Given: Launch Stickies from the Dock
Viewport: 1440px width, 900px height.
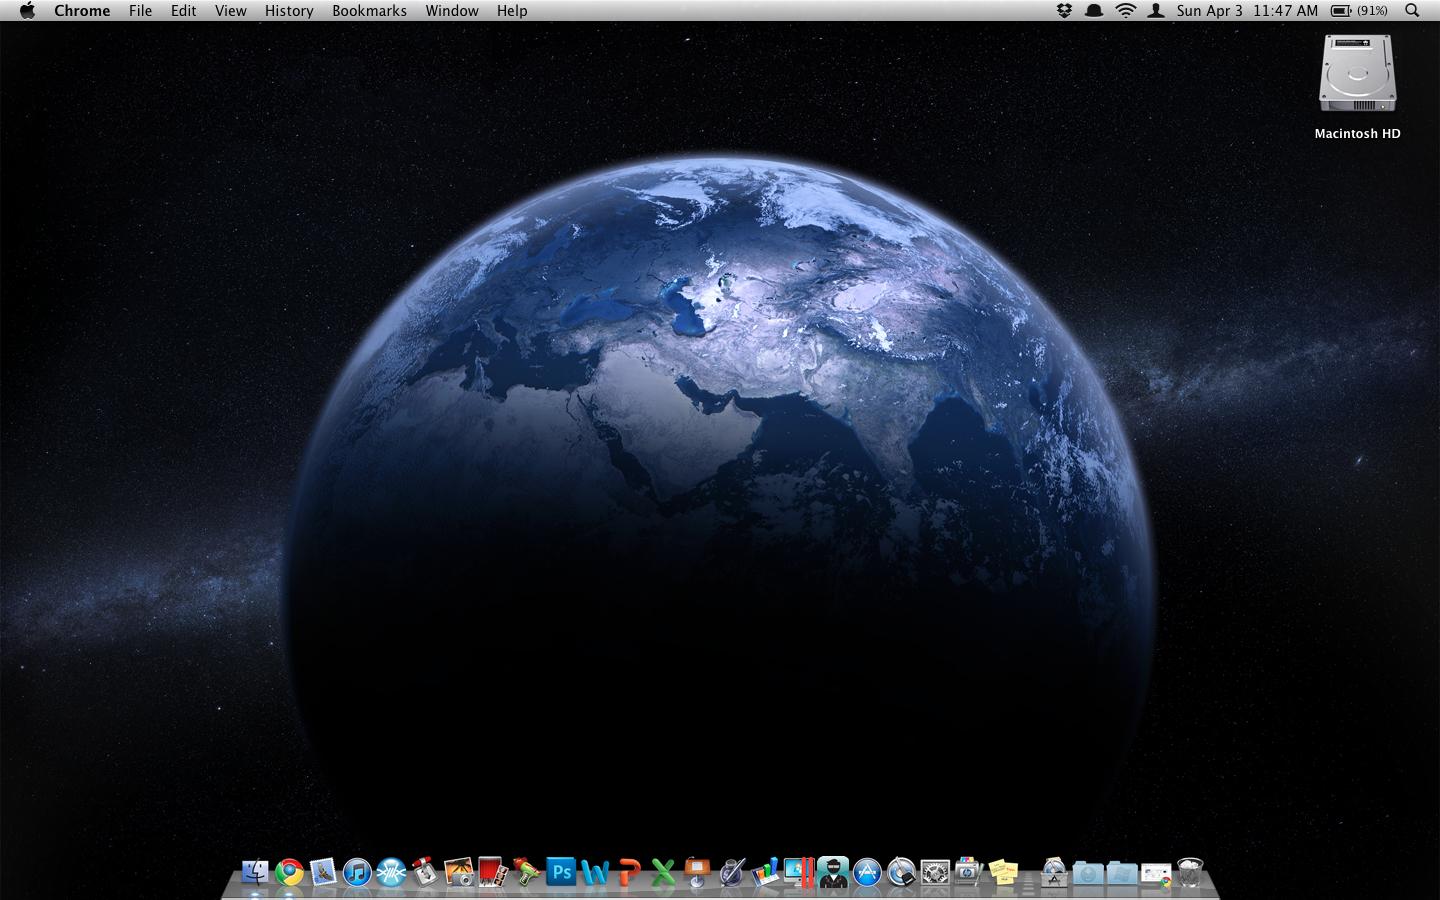Looking at the screenshot, I should click(x=1003, y=872).
